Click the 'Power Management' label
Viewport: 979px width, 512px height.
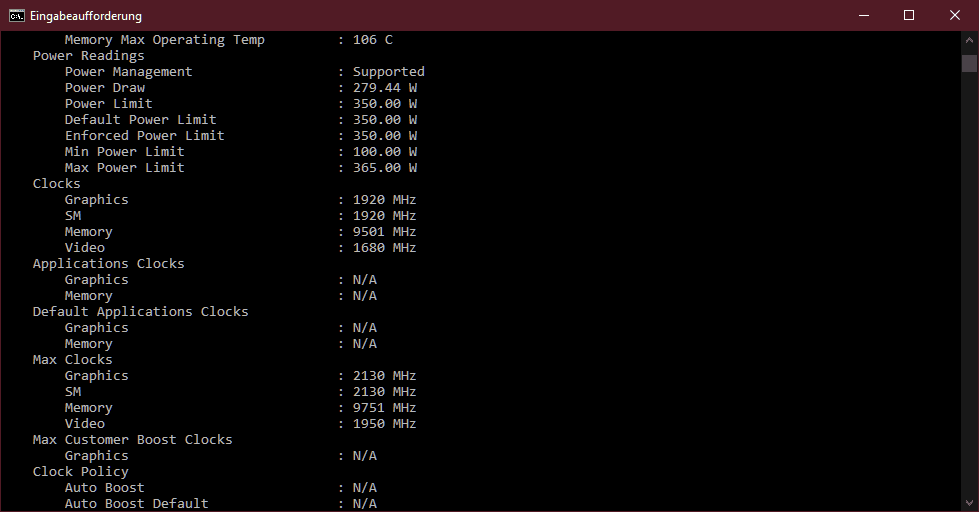pyautogui.click(x=129, y=72)
